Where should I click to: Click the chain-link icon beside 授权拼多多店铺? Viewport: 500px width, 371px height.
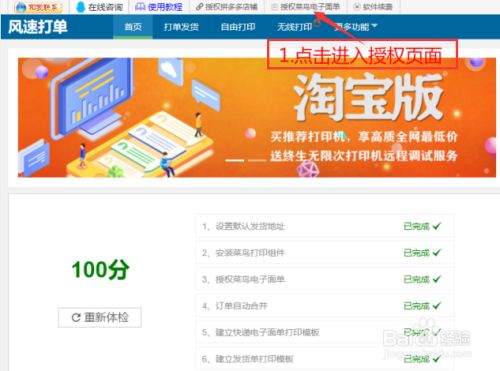point(199,7)
